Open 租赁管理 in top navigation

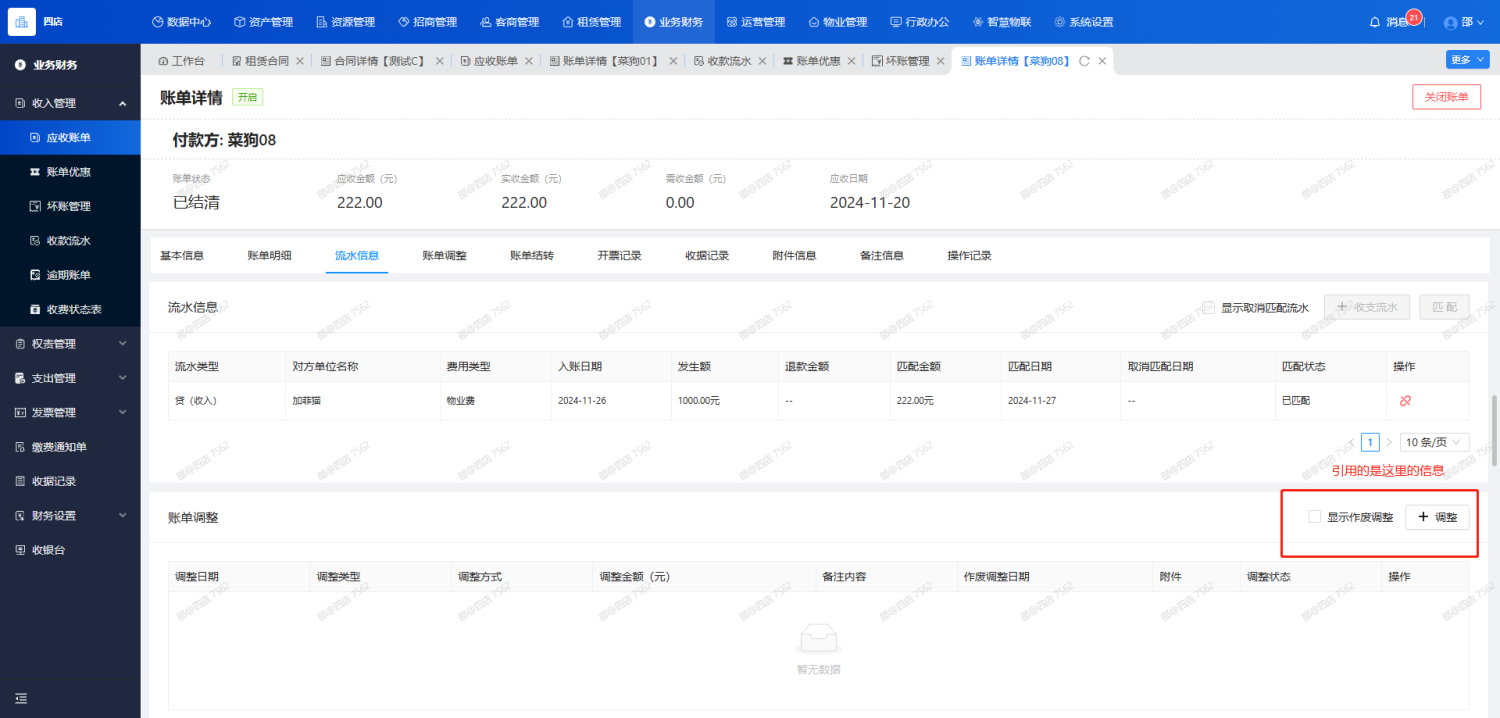click(591, 22)
